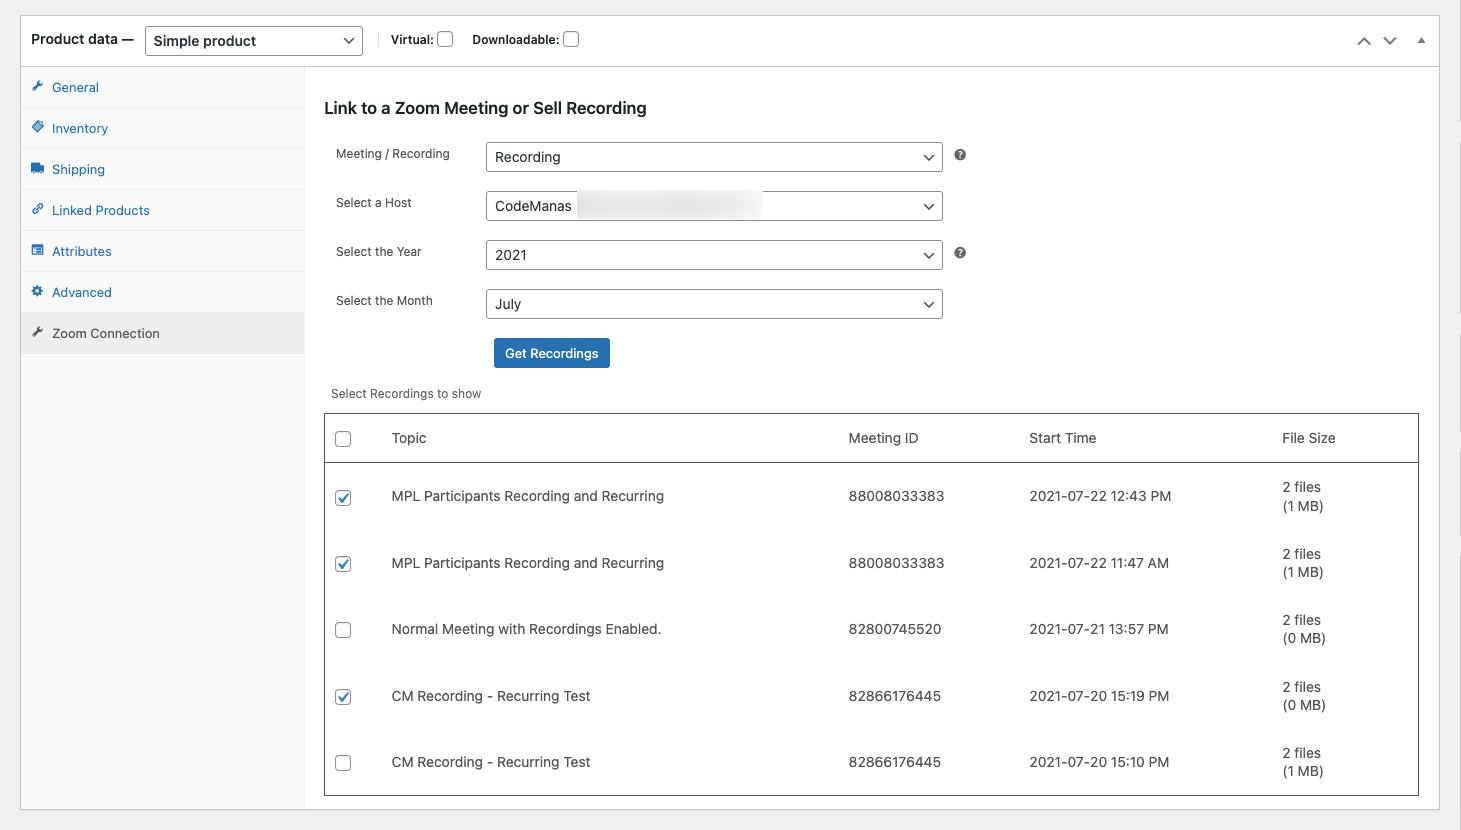This screenshot has height=830, width=1461.
Task: Click the move panel down arrow icon
Action: click(1390, 41)
